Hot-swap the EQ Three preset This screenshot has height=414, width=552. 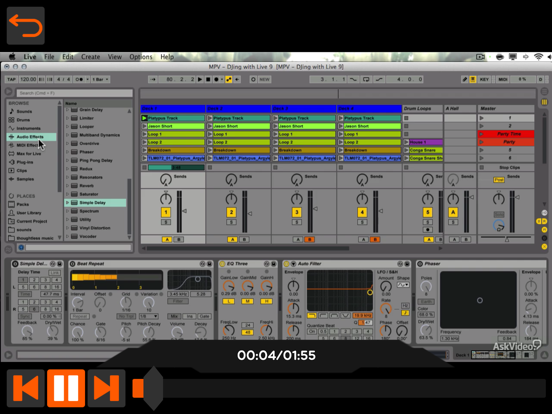click(x=267, y=264)
